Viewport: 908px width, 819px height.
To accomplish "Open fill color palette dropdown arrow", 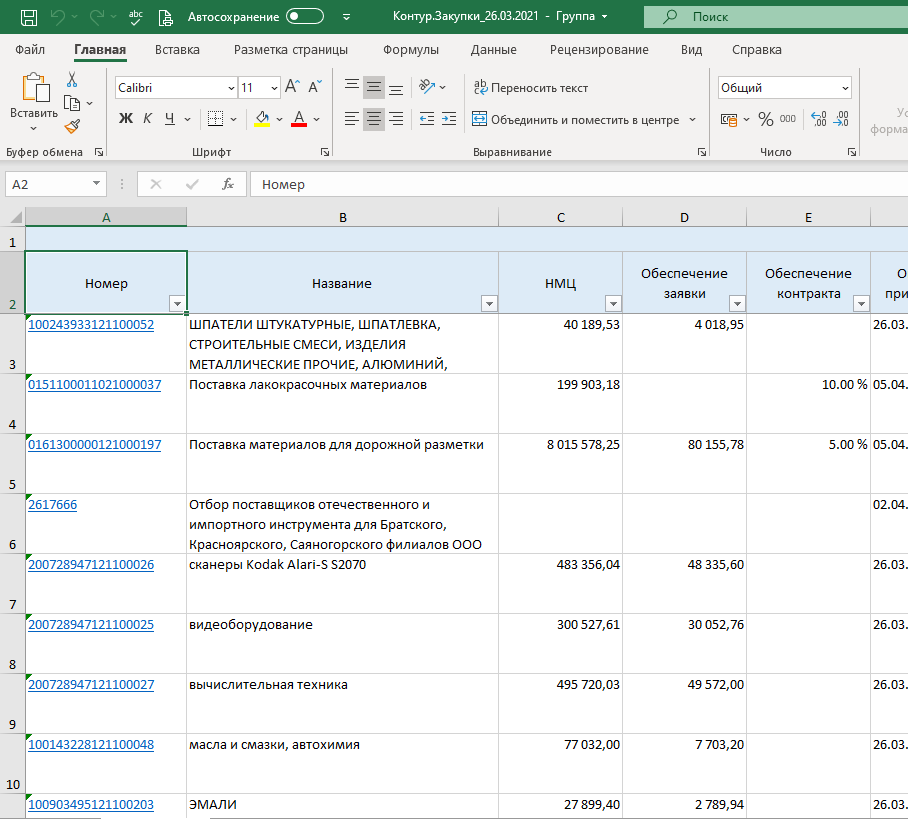I will 279,119.
